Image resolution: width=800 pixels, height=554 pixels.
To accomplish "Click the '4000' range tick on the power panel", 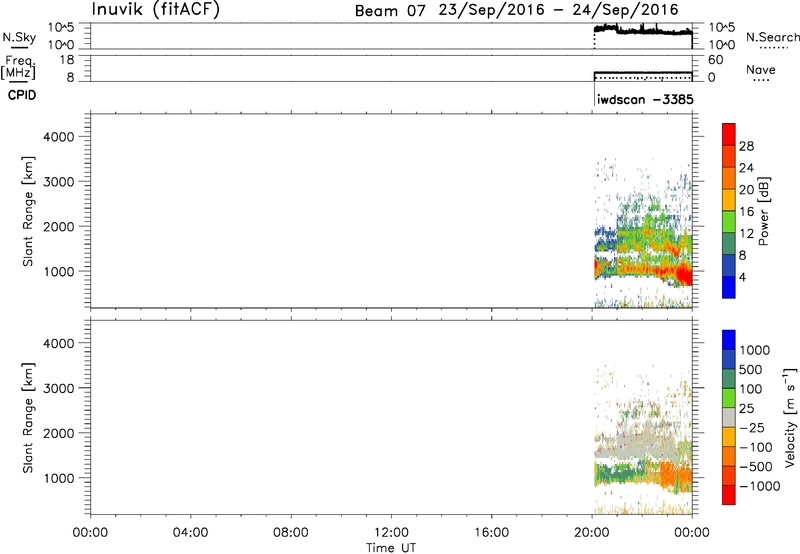I will click(x=59, y=137).
